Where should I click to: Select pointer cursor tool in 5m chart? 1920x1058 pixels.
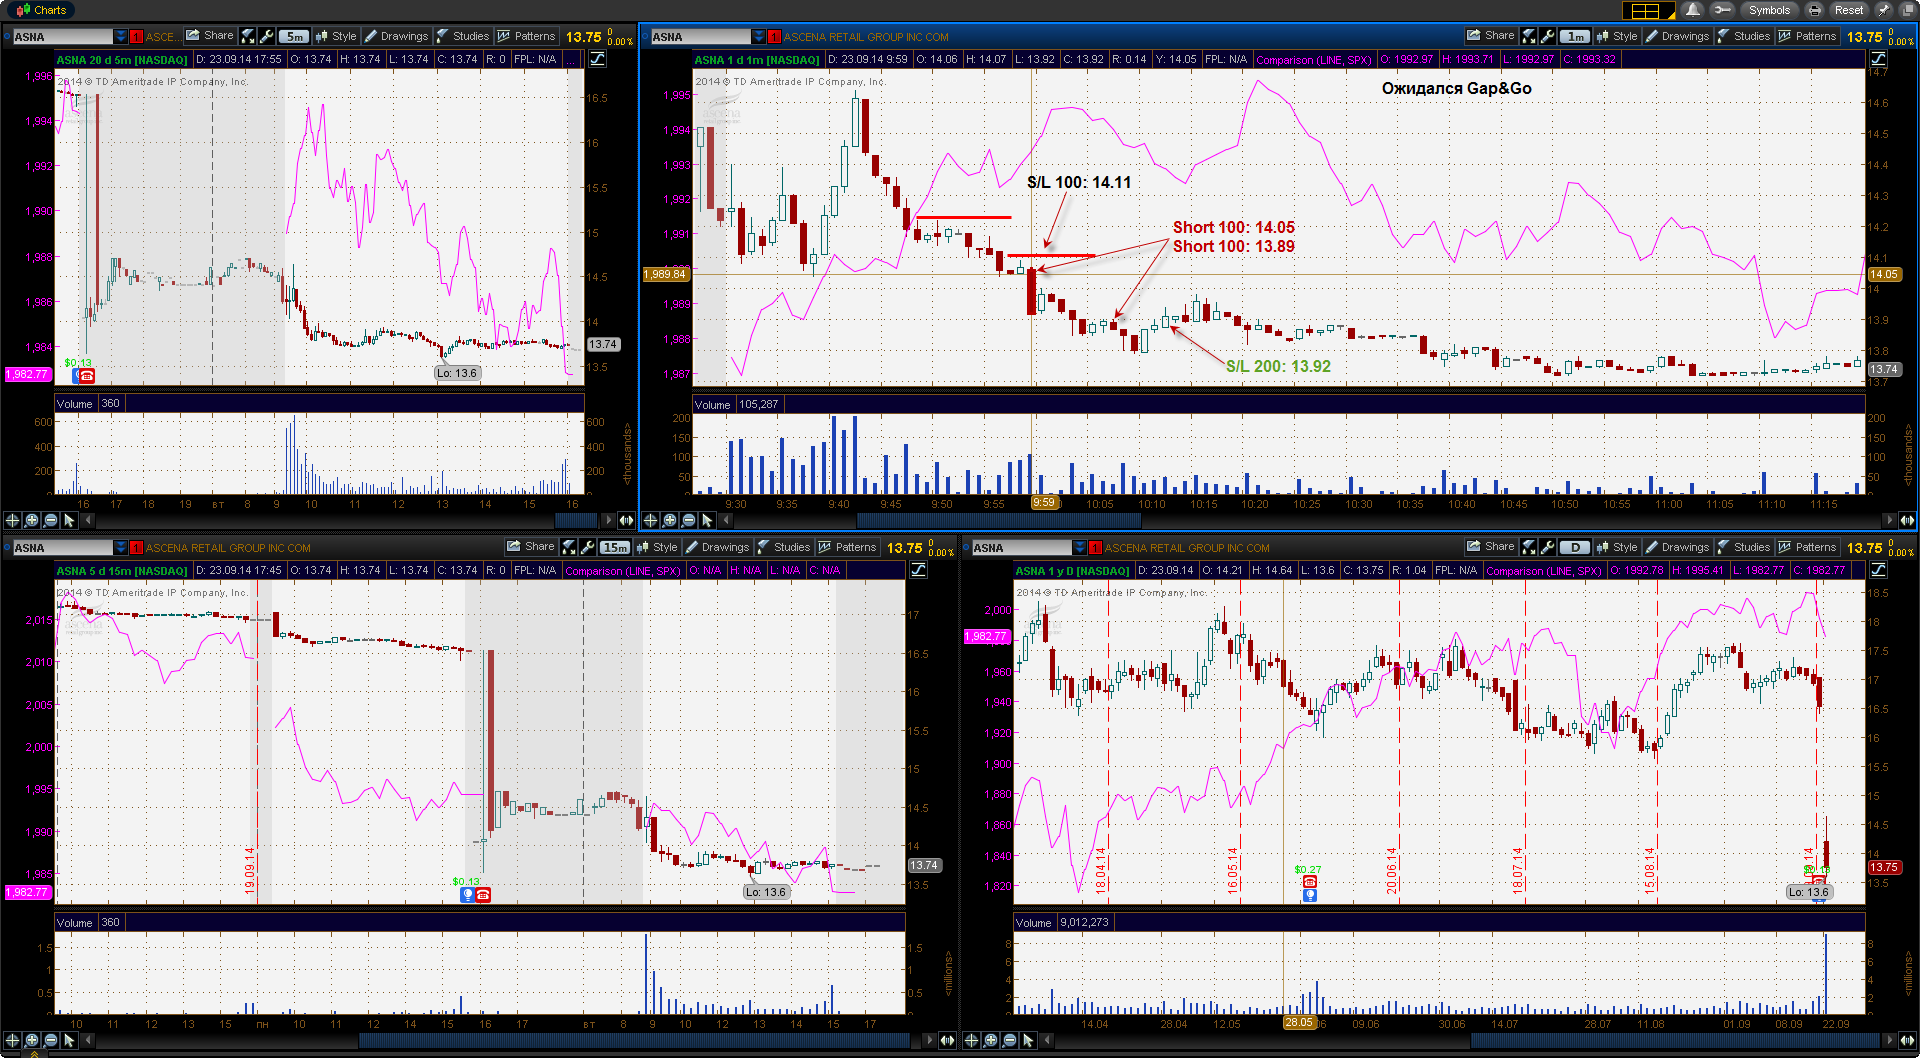[69, 520]
